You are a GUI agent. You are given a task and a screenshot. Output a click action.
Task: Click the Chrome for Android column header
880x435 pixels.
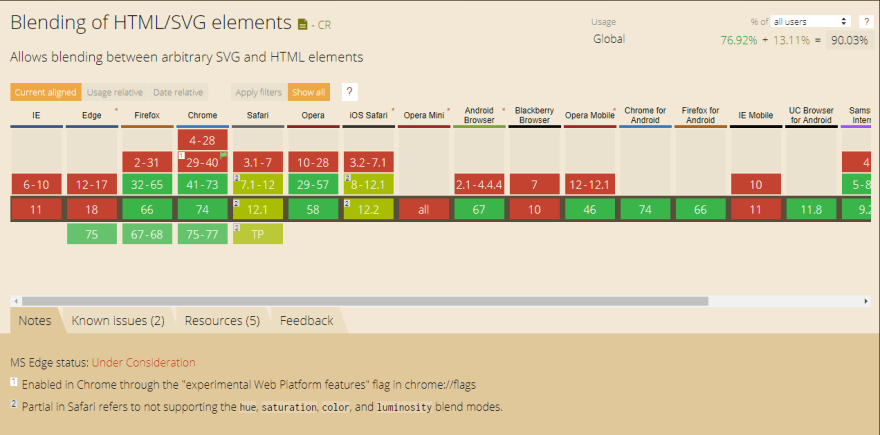(645, 115)
